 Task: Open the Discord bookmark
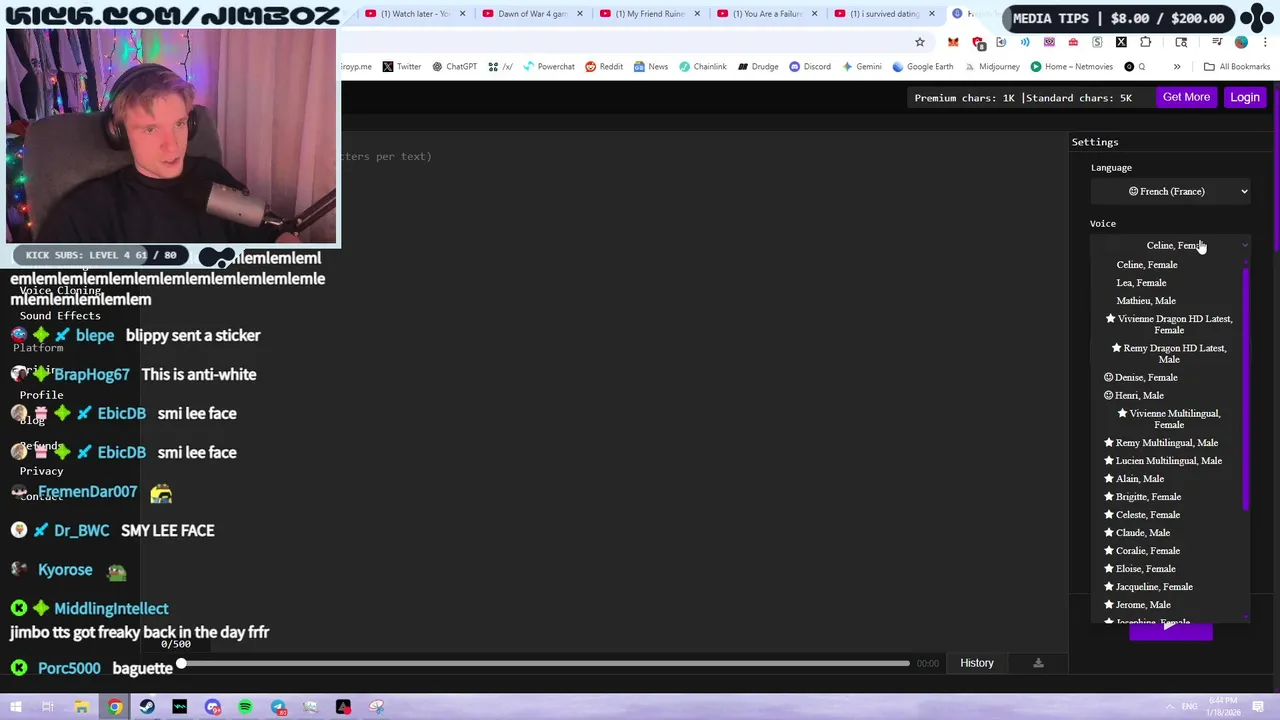tap(810, 67)
